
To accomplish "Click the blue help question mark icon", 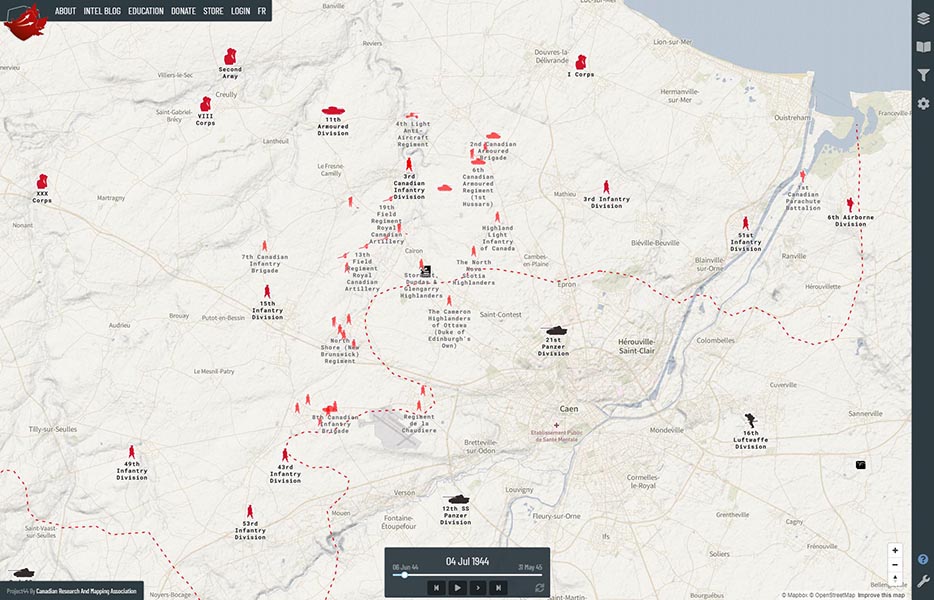I will [x=923, y=560].
